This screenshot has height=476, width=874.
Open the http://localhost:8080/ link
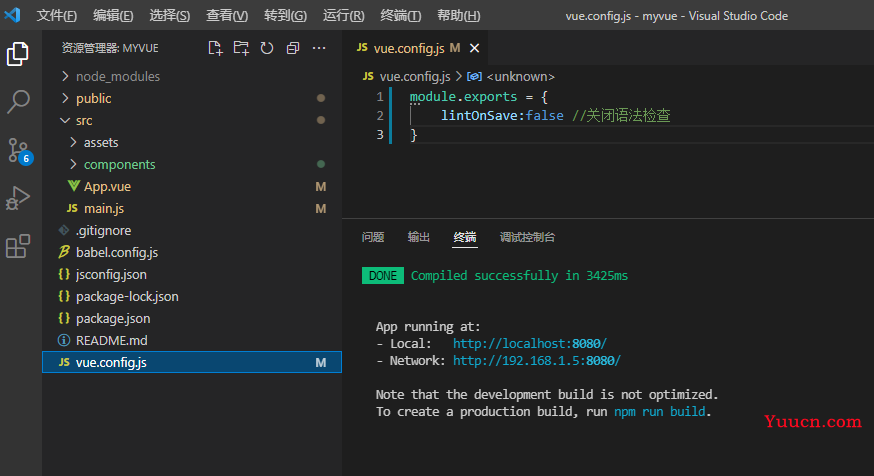point(530,343)
